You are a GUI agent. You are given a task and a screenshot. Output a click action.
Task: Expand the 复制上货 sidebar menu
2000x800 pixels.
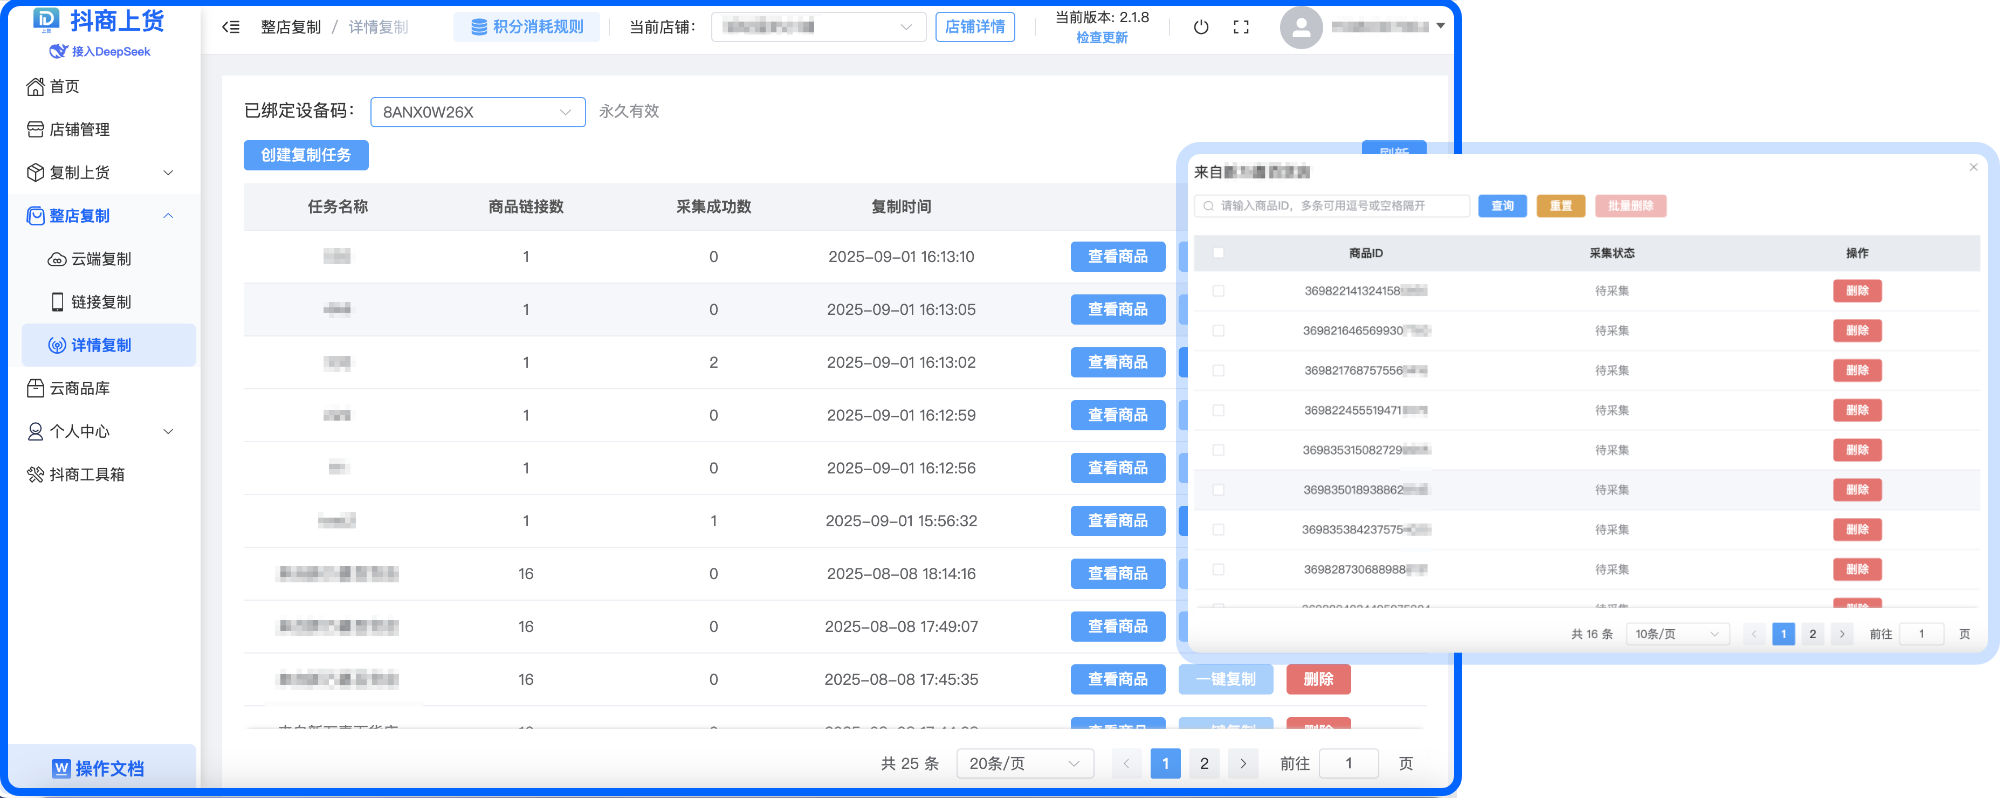pyautogui.click(x=100, y=173)
